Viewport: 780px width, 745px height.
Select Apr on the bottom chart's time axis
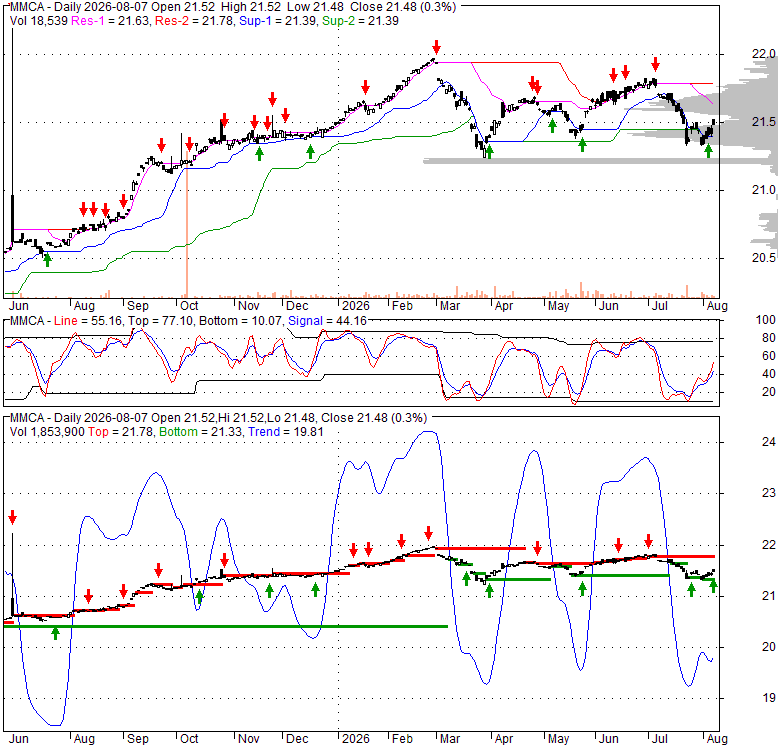[x=503, y=739]
